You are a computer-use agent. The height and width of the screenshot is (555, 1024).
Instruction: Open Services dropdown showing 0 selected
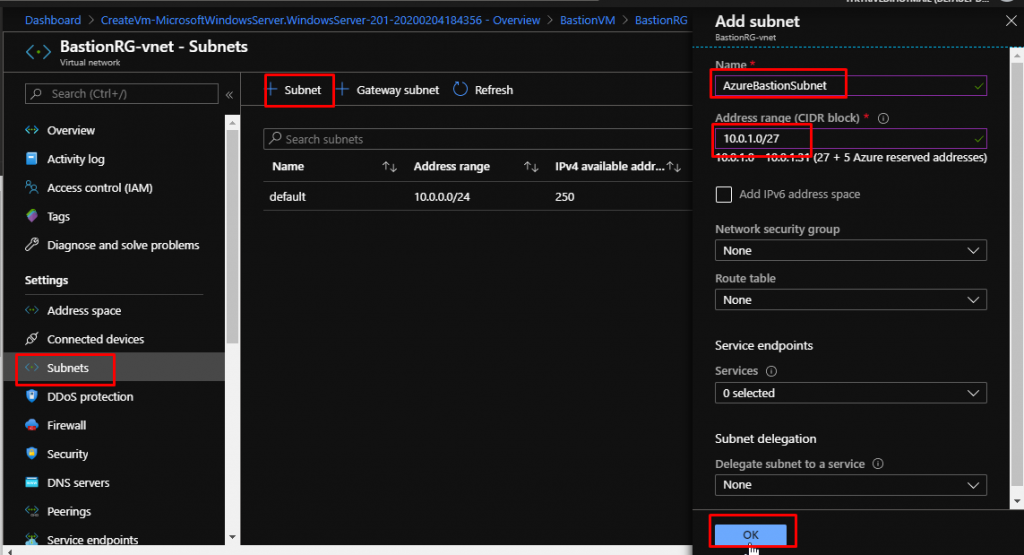[850, 393]
